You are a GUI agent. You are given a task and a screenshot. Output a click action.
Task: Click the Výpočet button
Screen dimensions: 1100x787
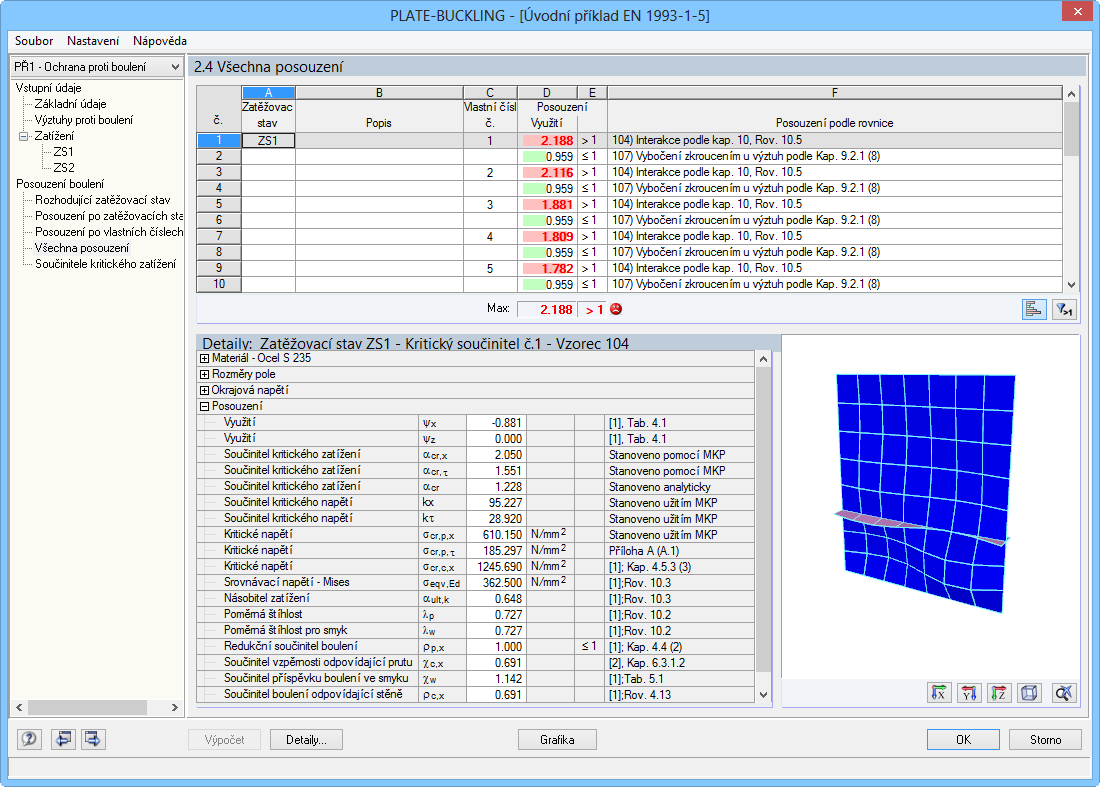point(224,739)
